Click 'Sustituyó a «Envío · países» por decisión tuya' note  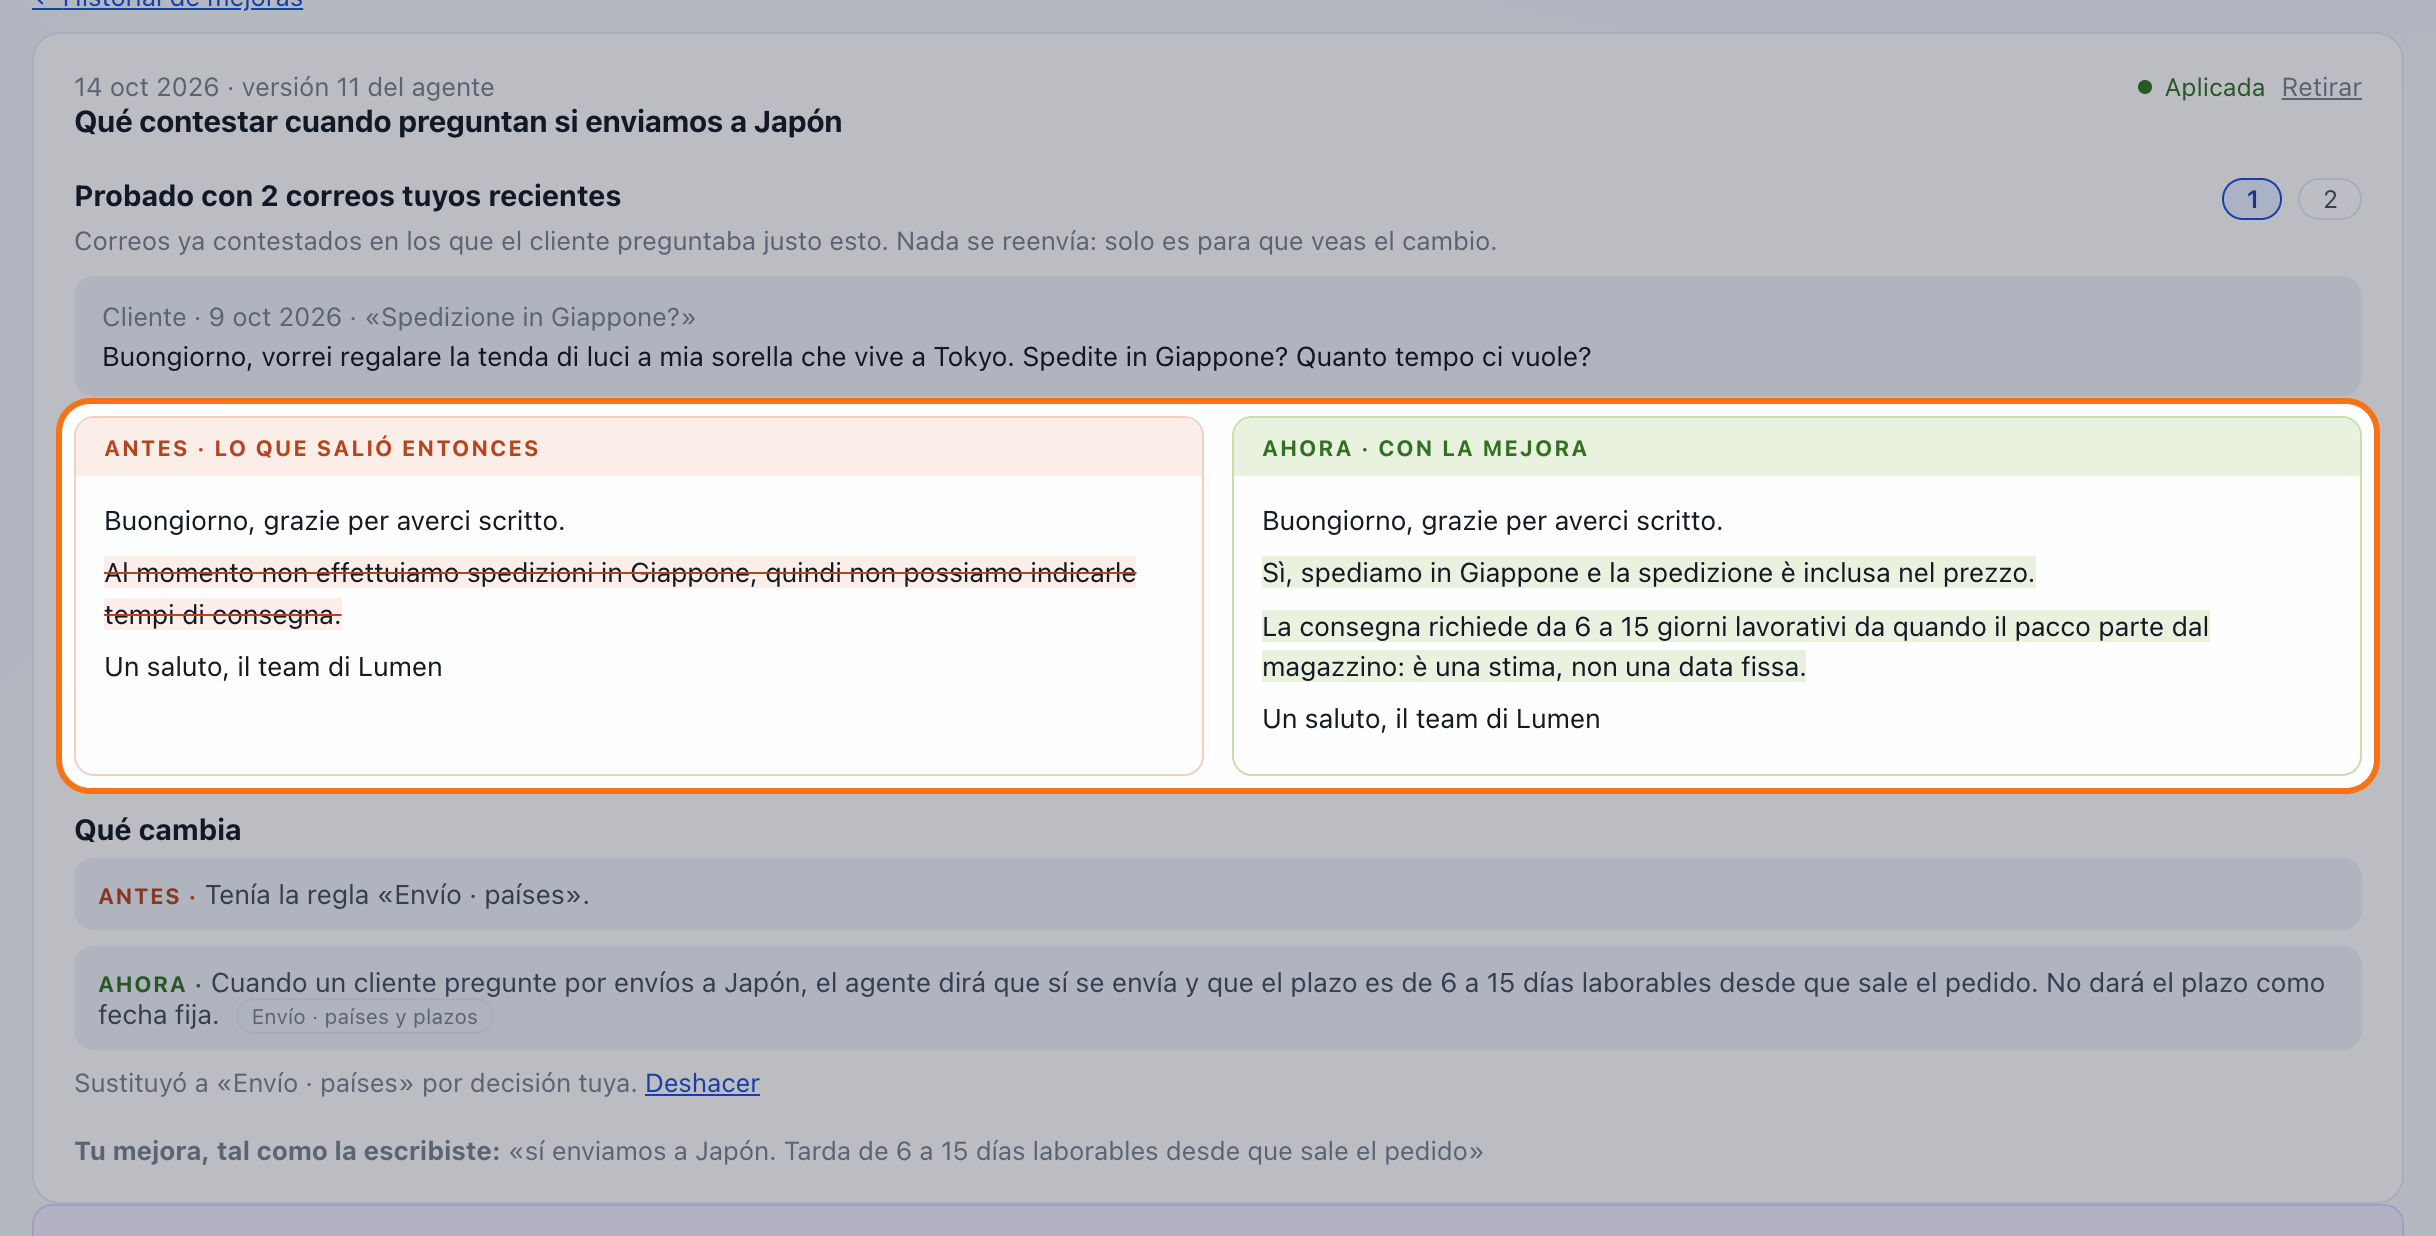coord(355,1083)
